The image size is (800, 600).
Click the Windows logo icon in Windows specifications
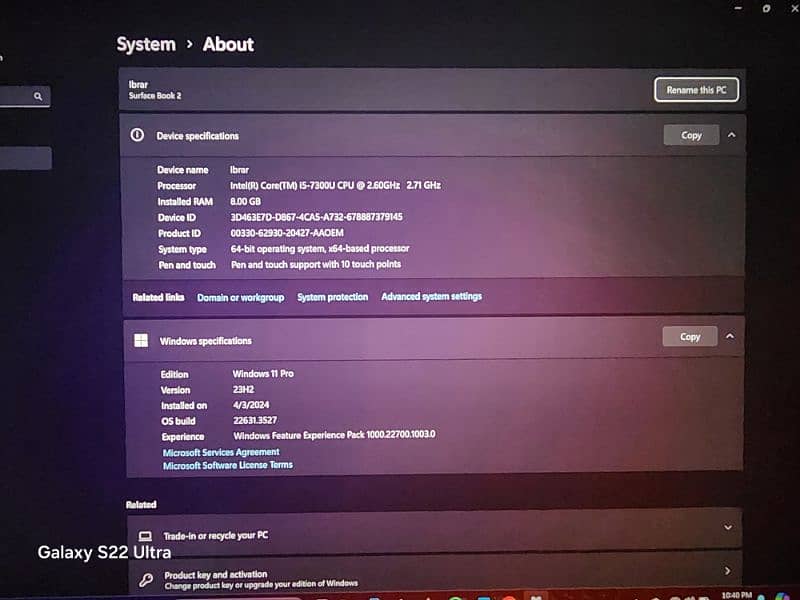tap(141, 340)
